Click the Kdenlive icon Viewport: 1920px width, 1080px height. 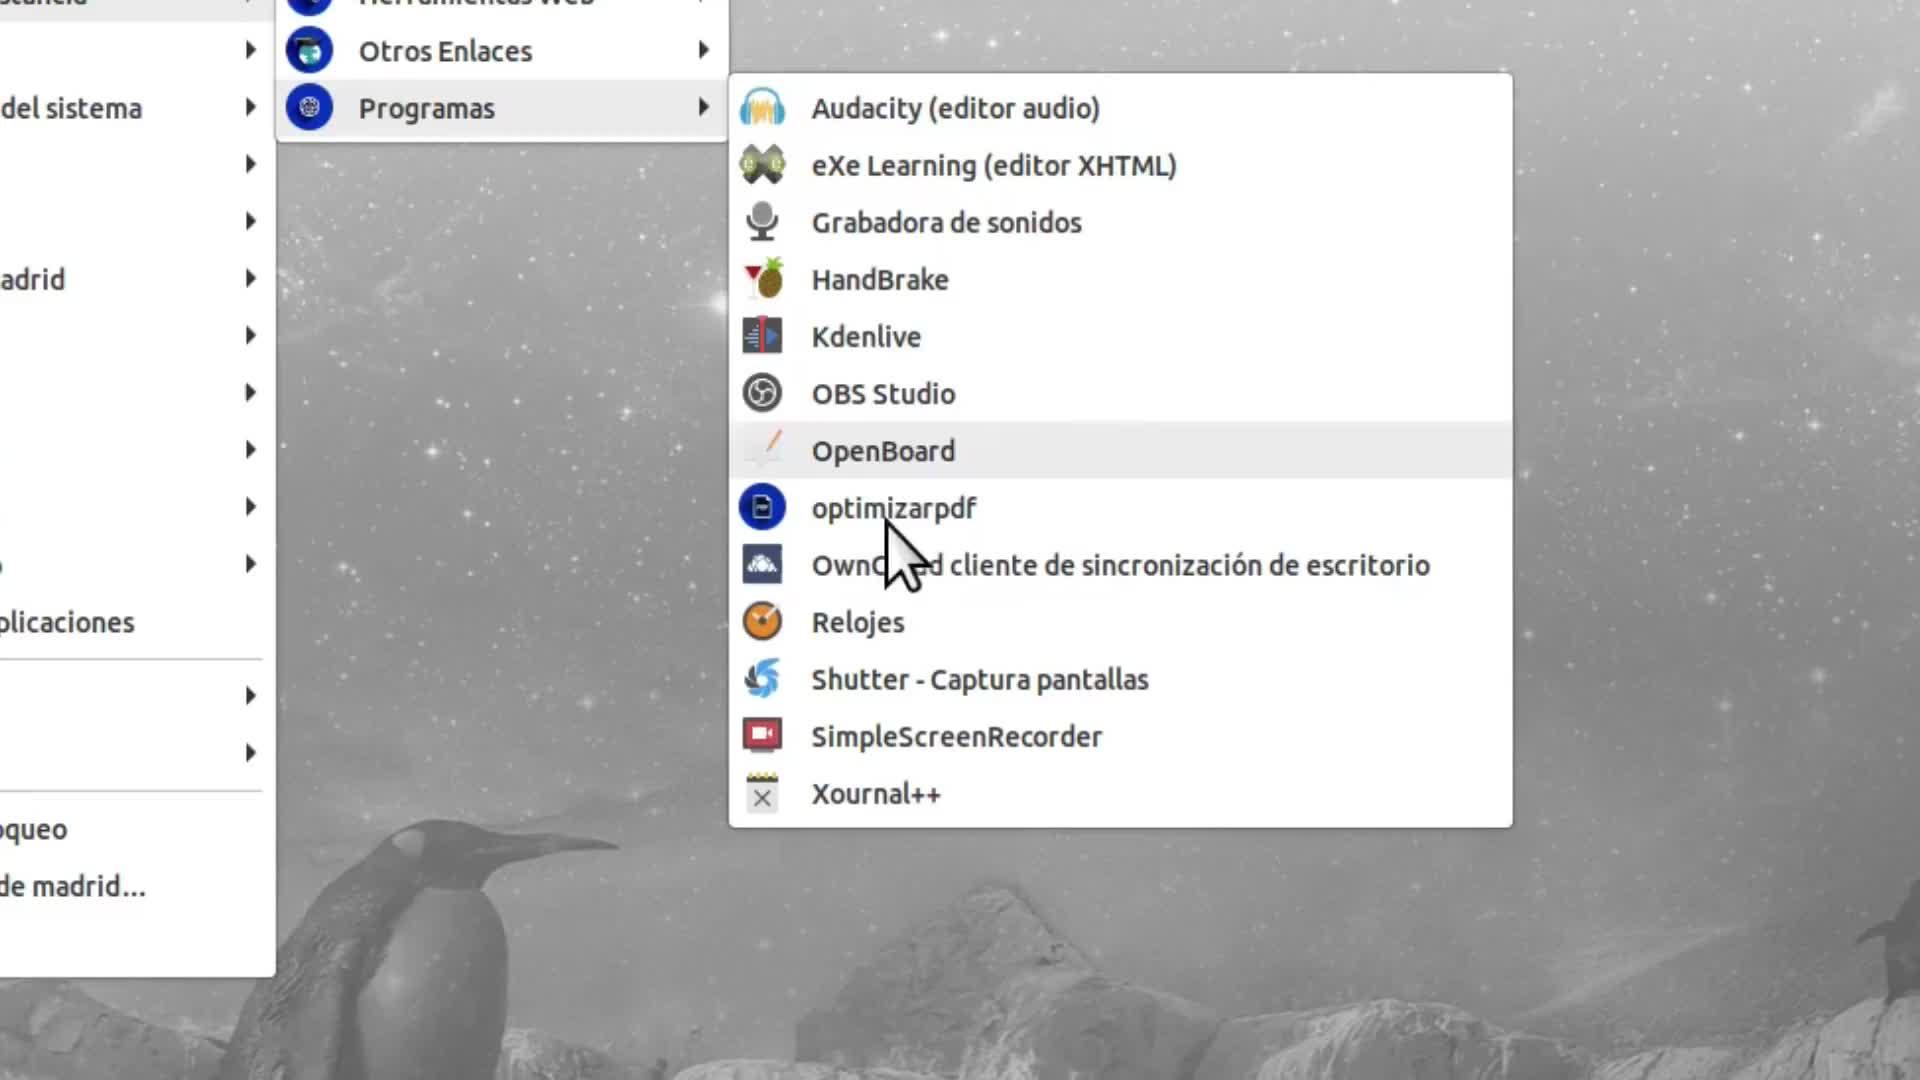pos(762,336)
